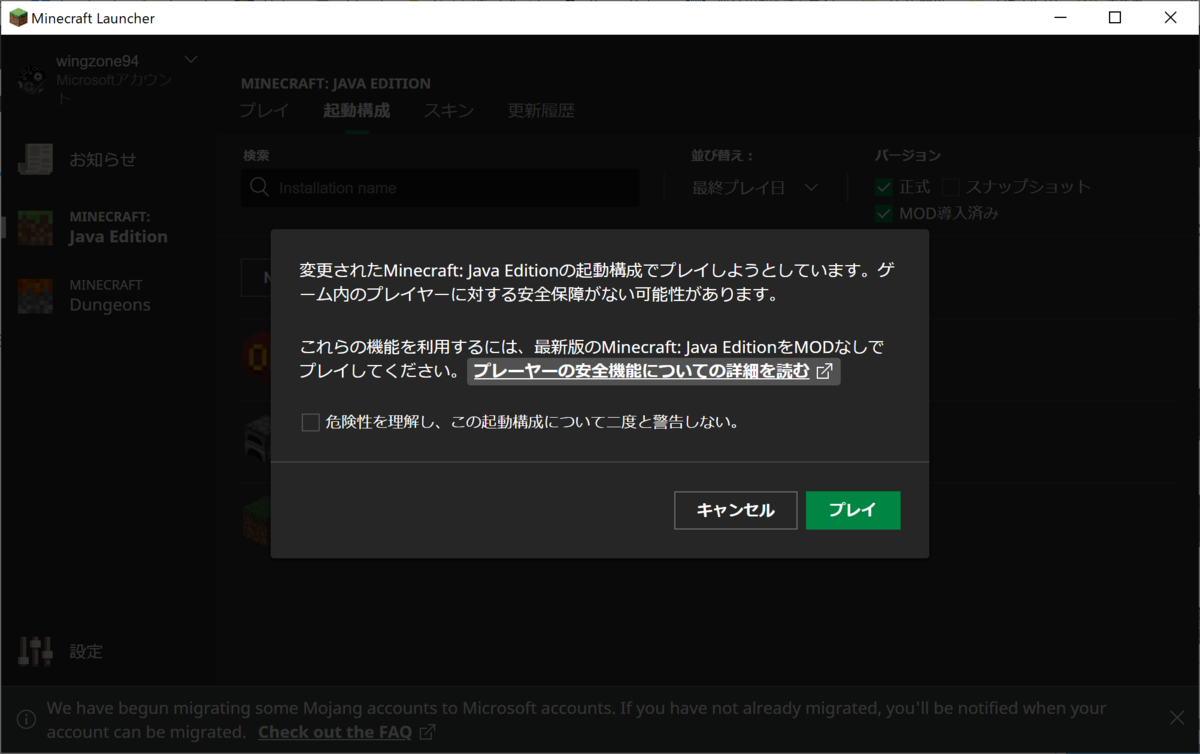Check the warning suppression checkbox in the dialog
The width and height of the screenshot is (1200, 754).
tap(310, 422)
